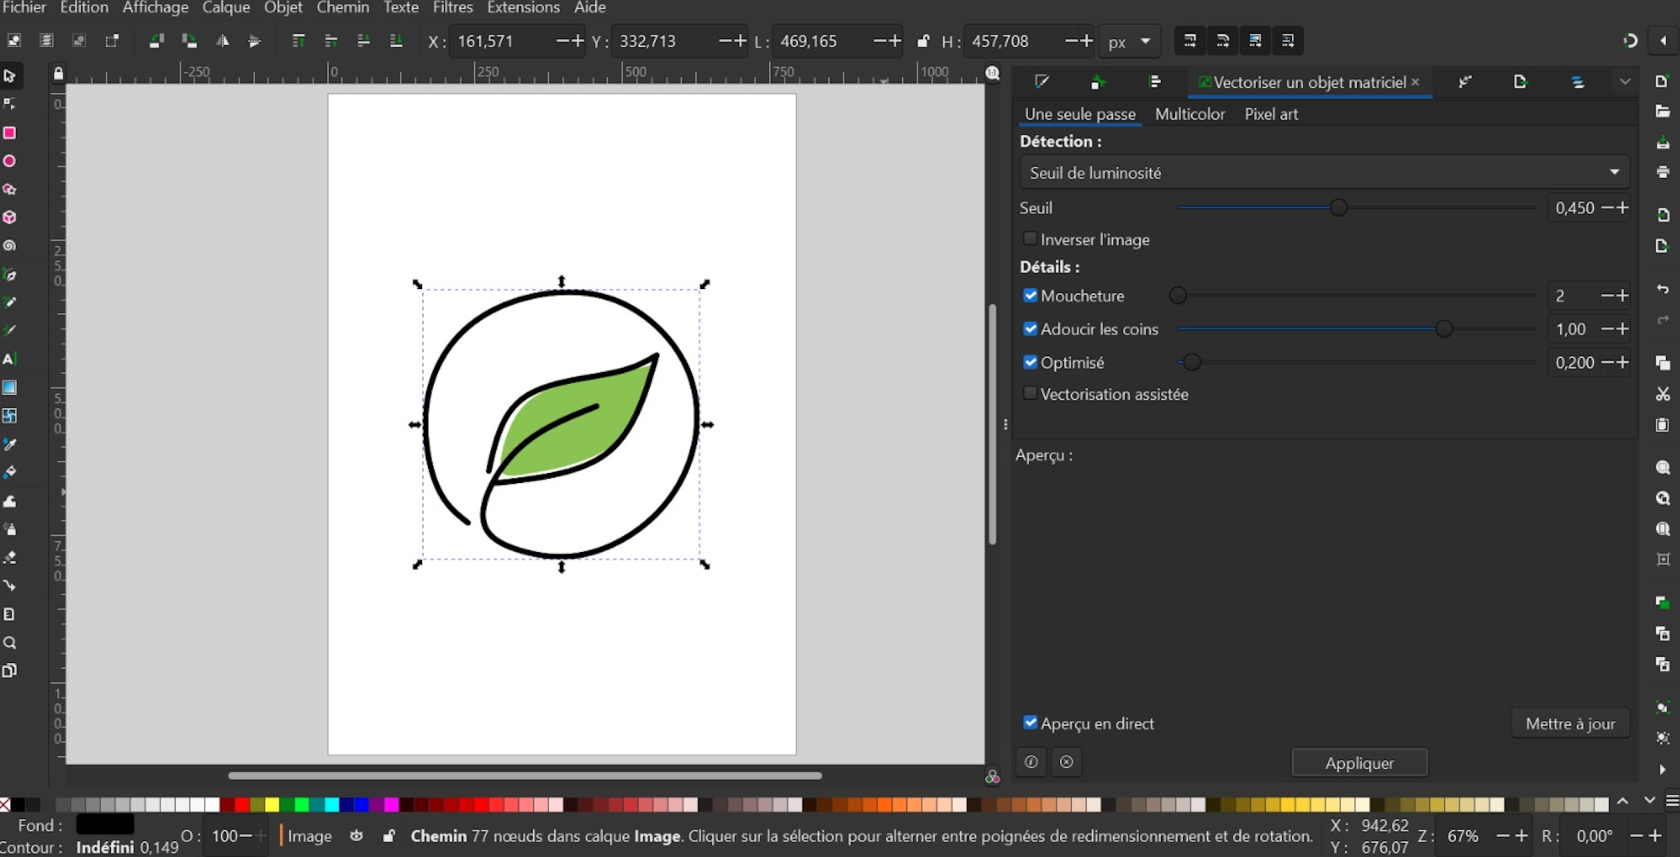Select the Dropper color picker tool
This screenshot has width=1680, height=857.
click(10, 444)
